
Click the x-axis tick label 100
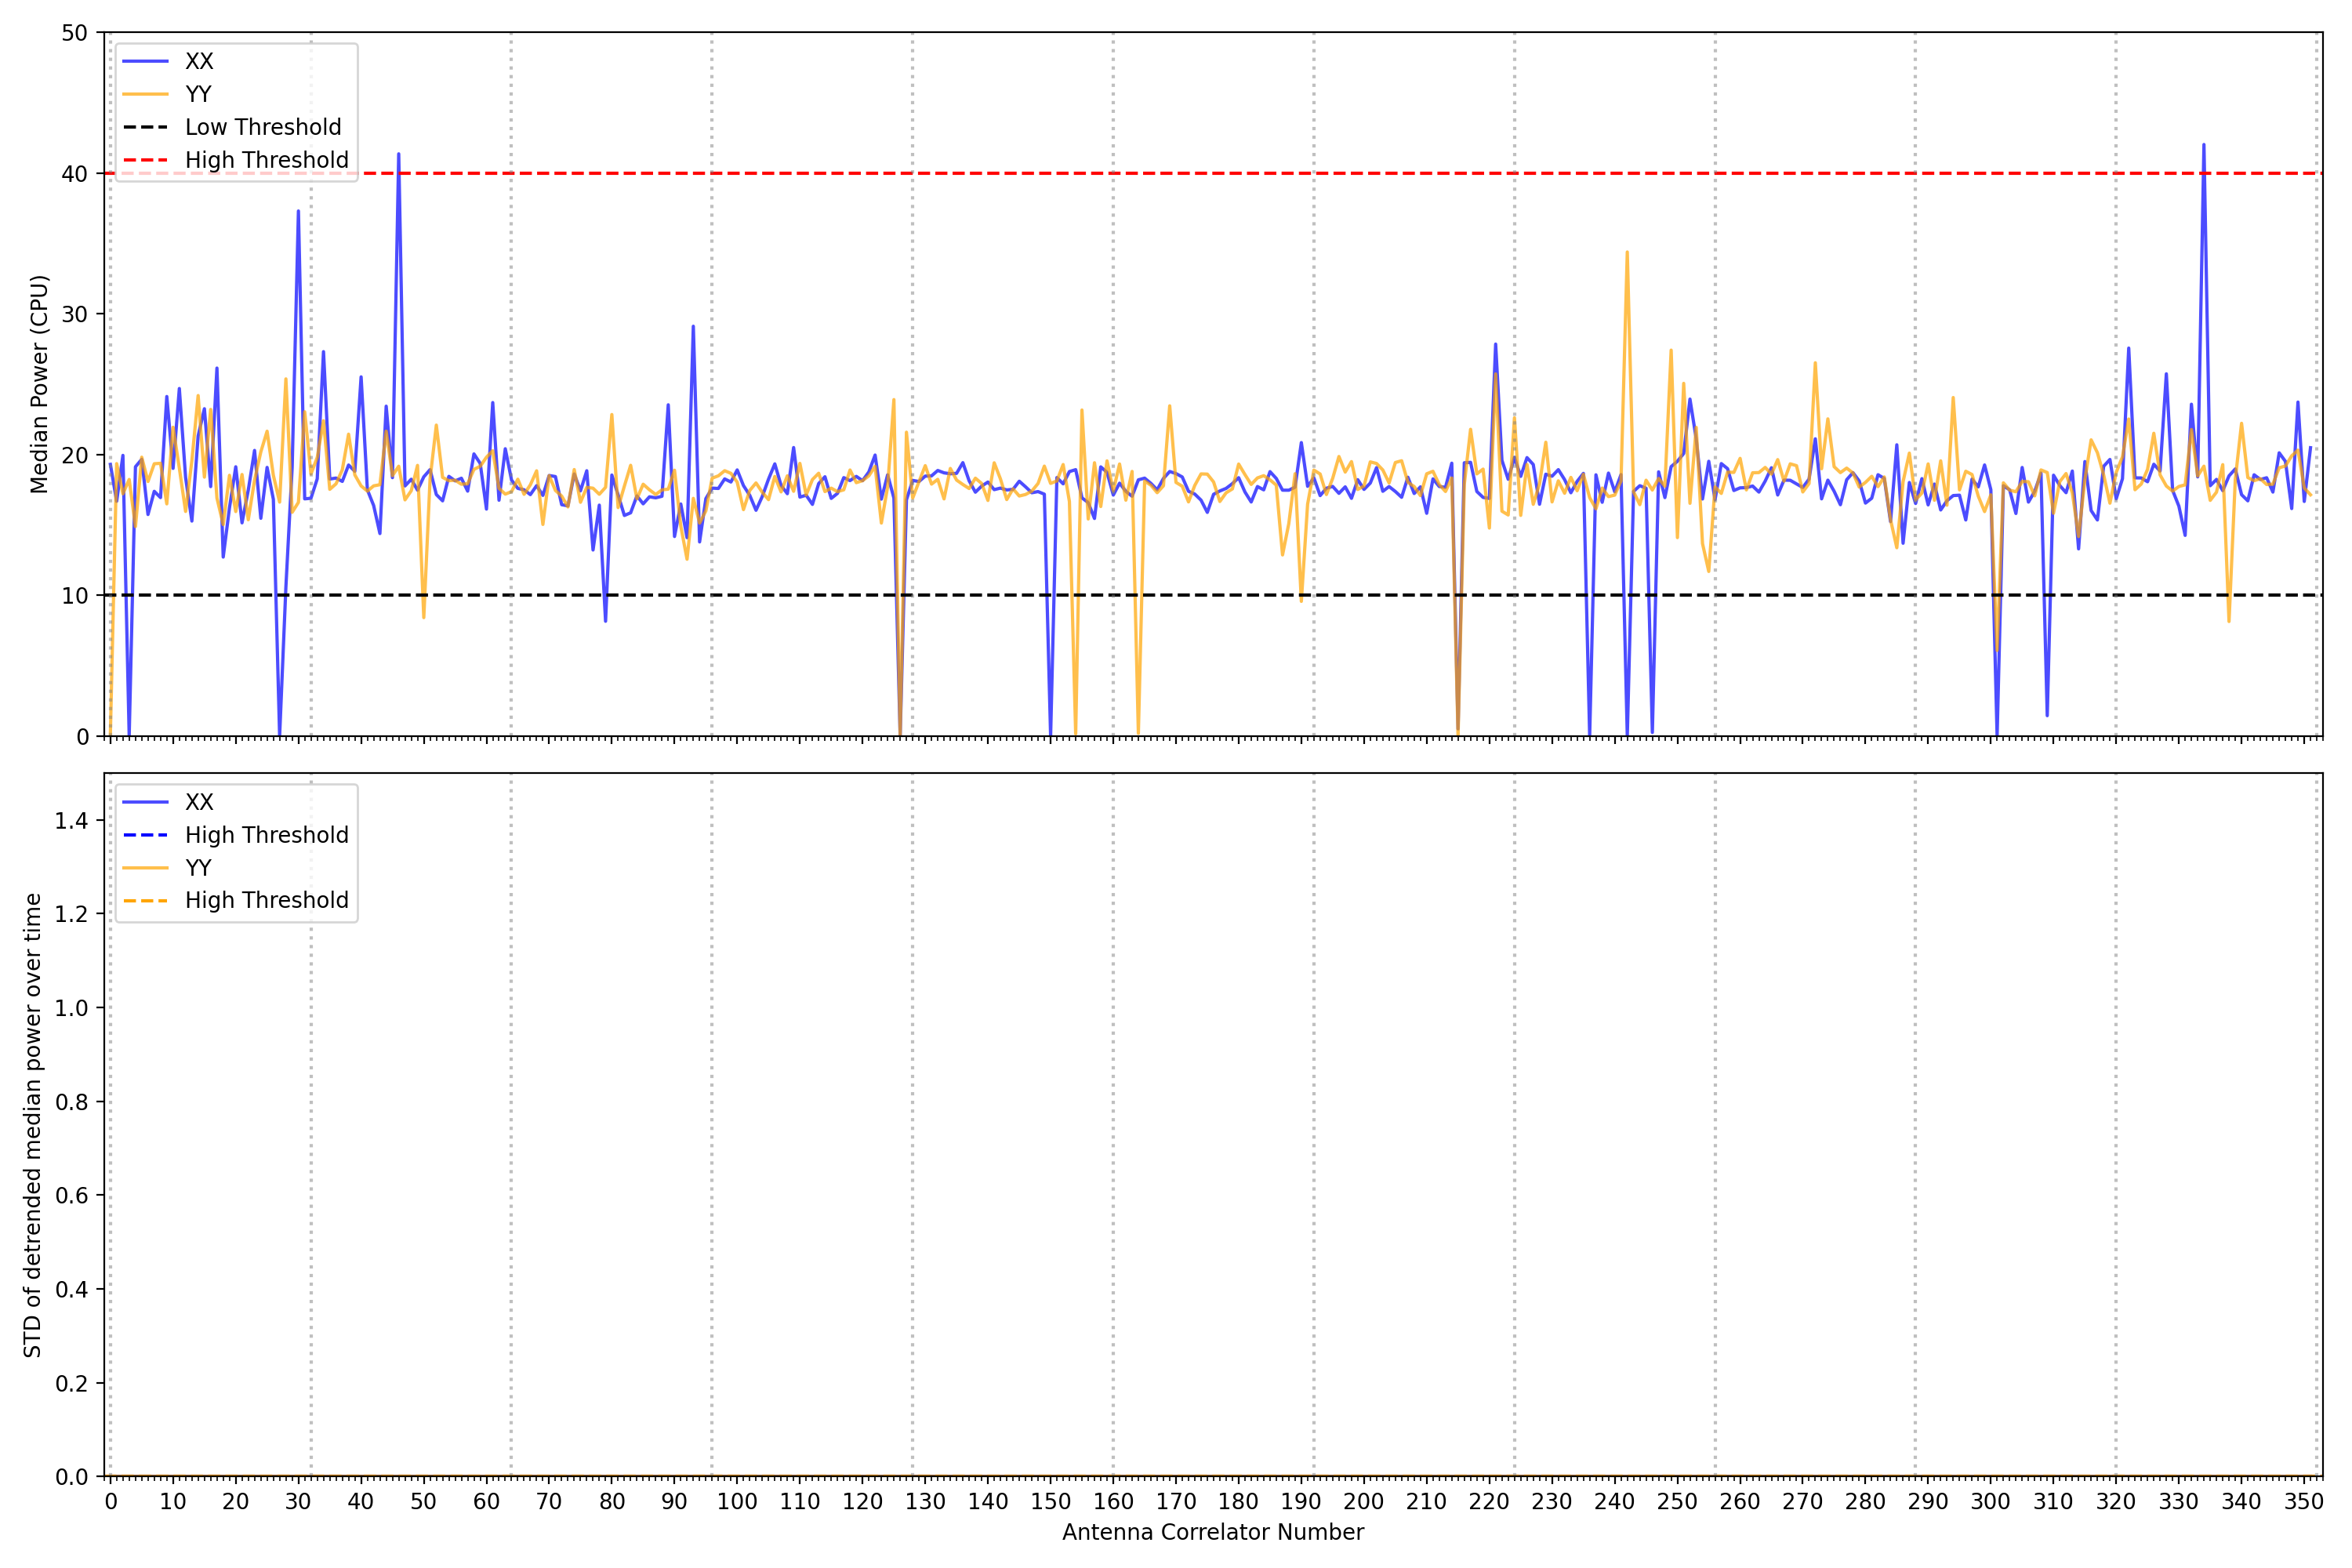click(x=737, y=1502)
